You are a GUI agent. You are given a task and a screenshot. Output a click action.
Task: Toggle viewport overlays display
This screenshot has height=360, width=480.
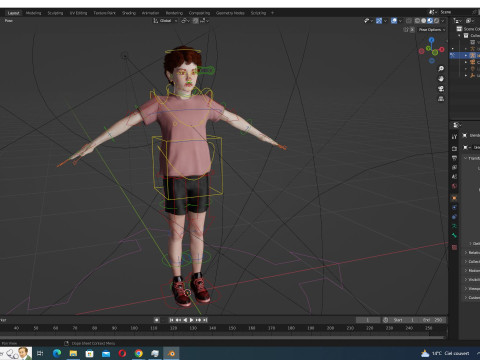click(x=394, y=21)
